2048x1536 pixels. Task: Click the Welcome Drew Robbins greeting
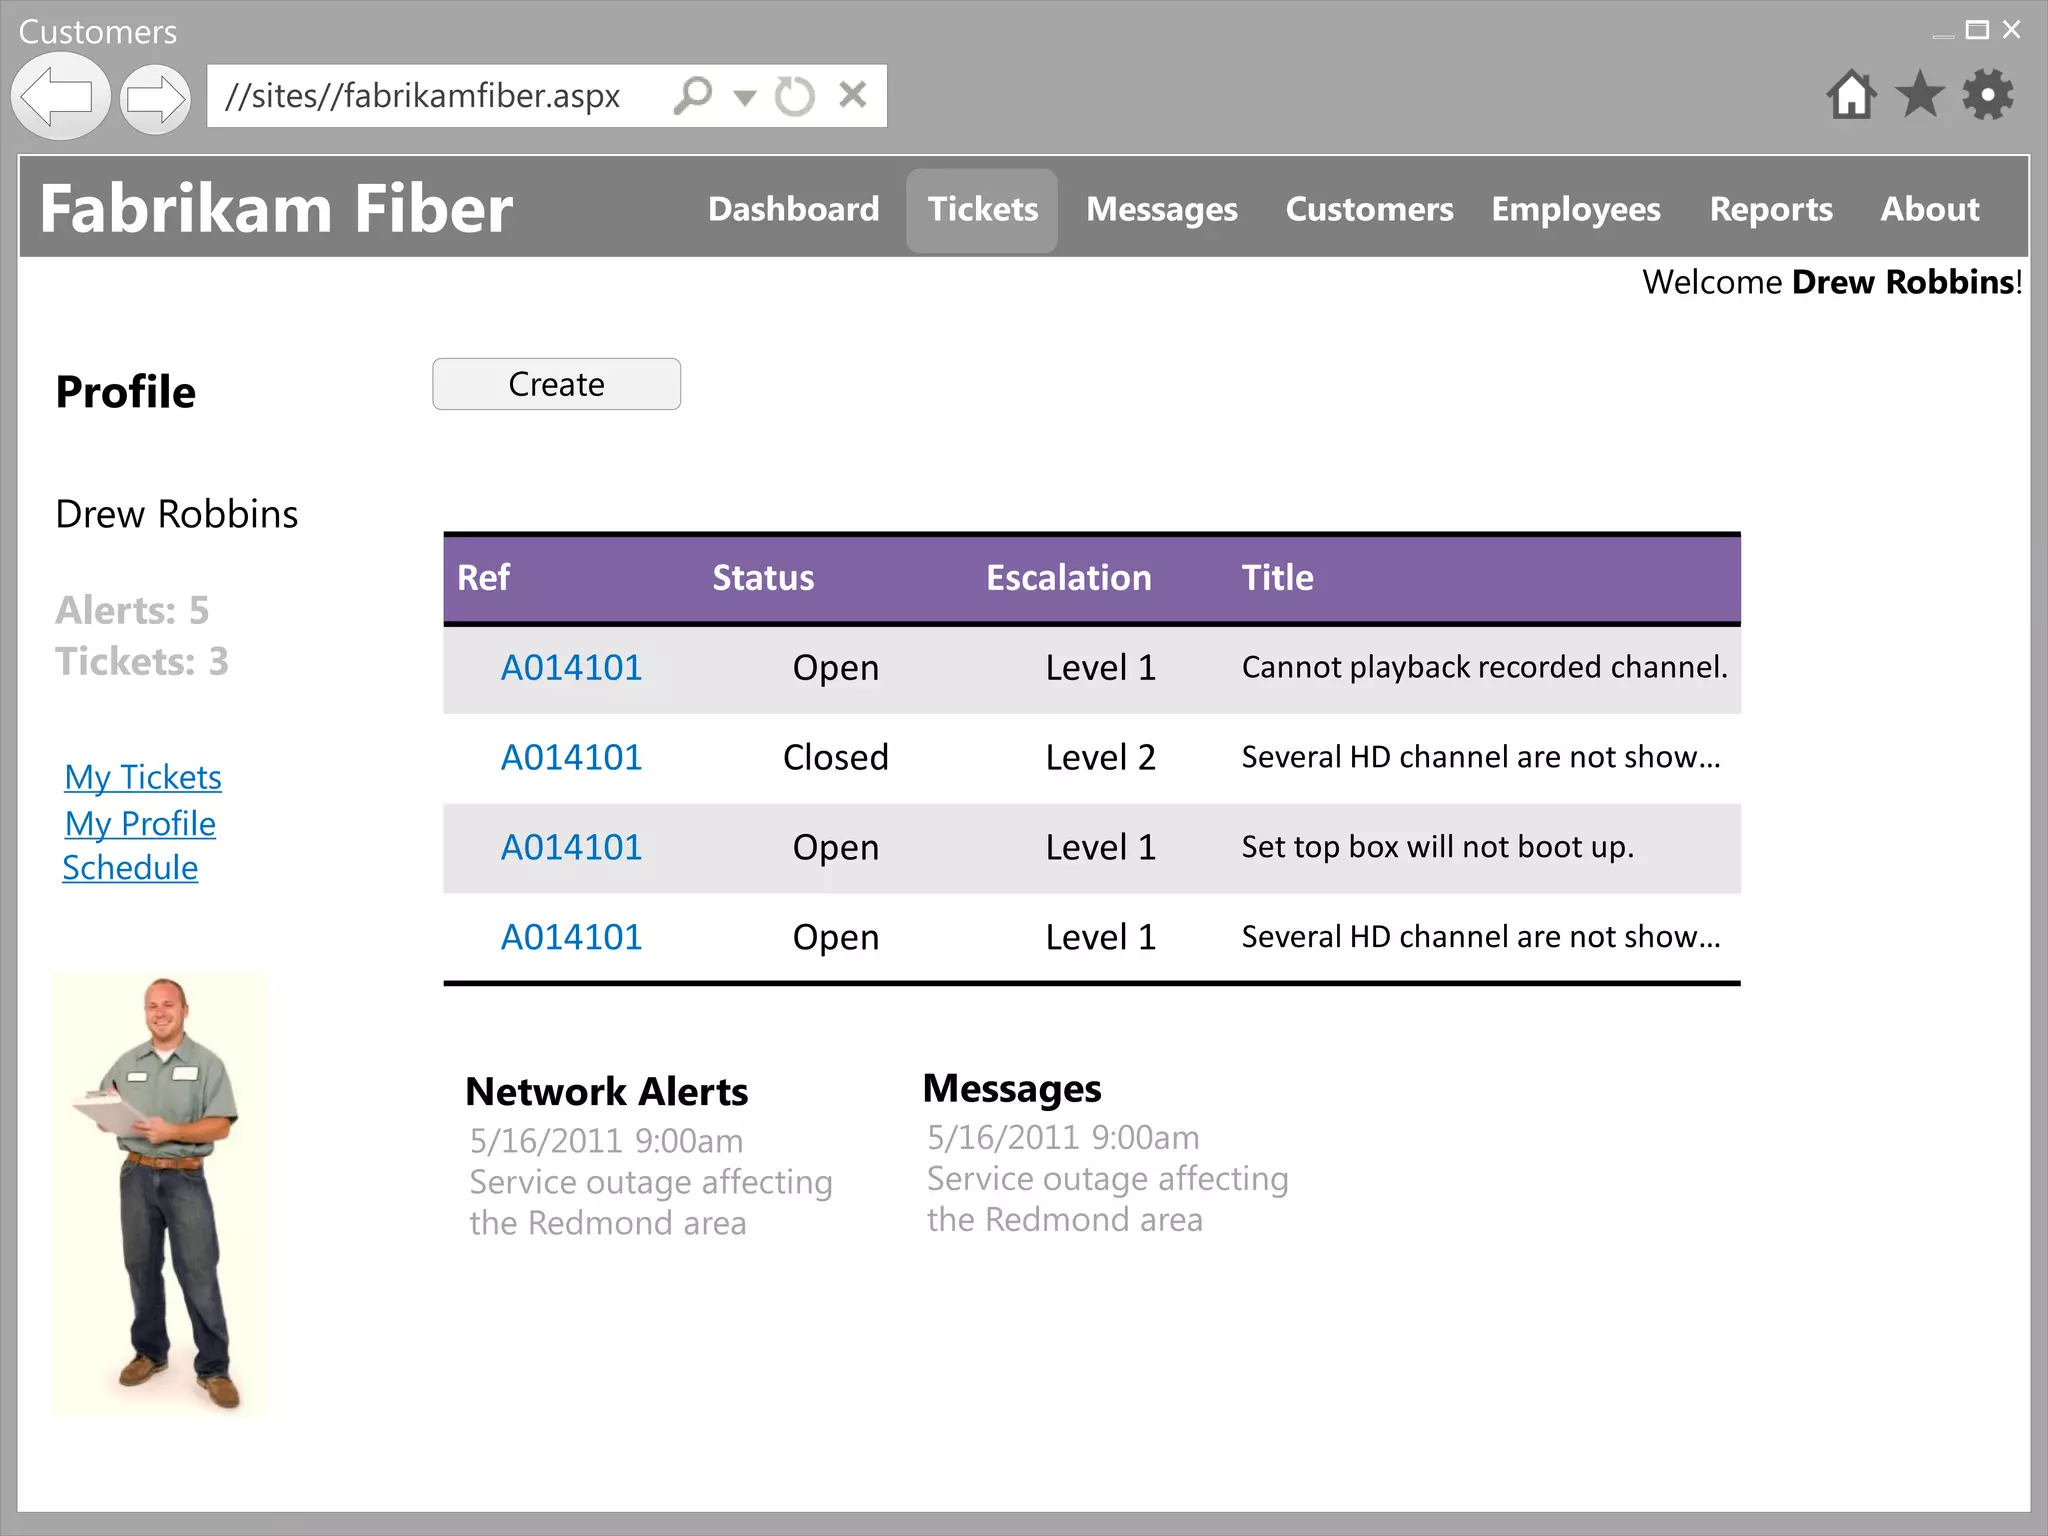[1832, 282]
